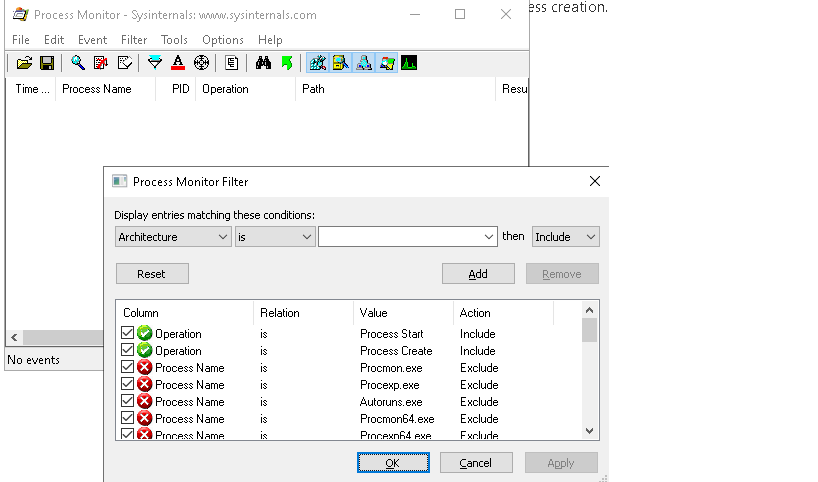This screenshot has height=482, width=818.
Task: Click the Find binoculars icon
Action: (263, 63)
